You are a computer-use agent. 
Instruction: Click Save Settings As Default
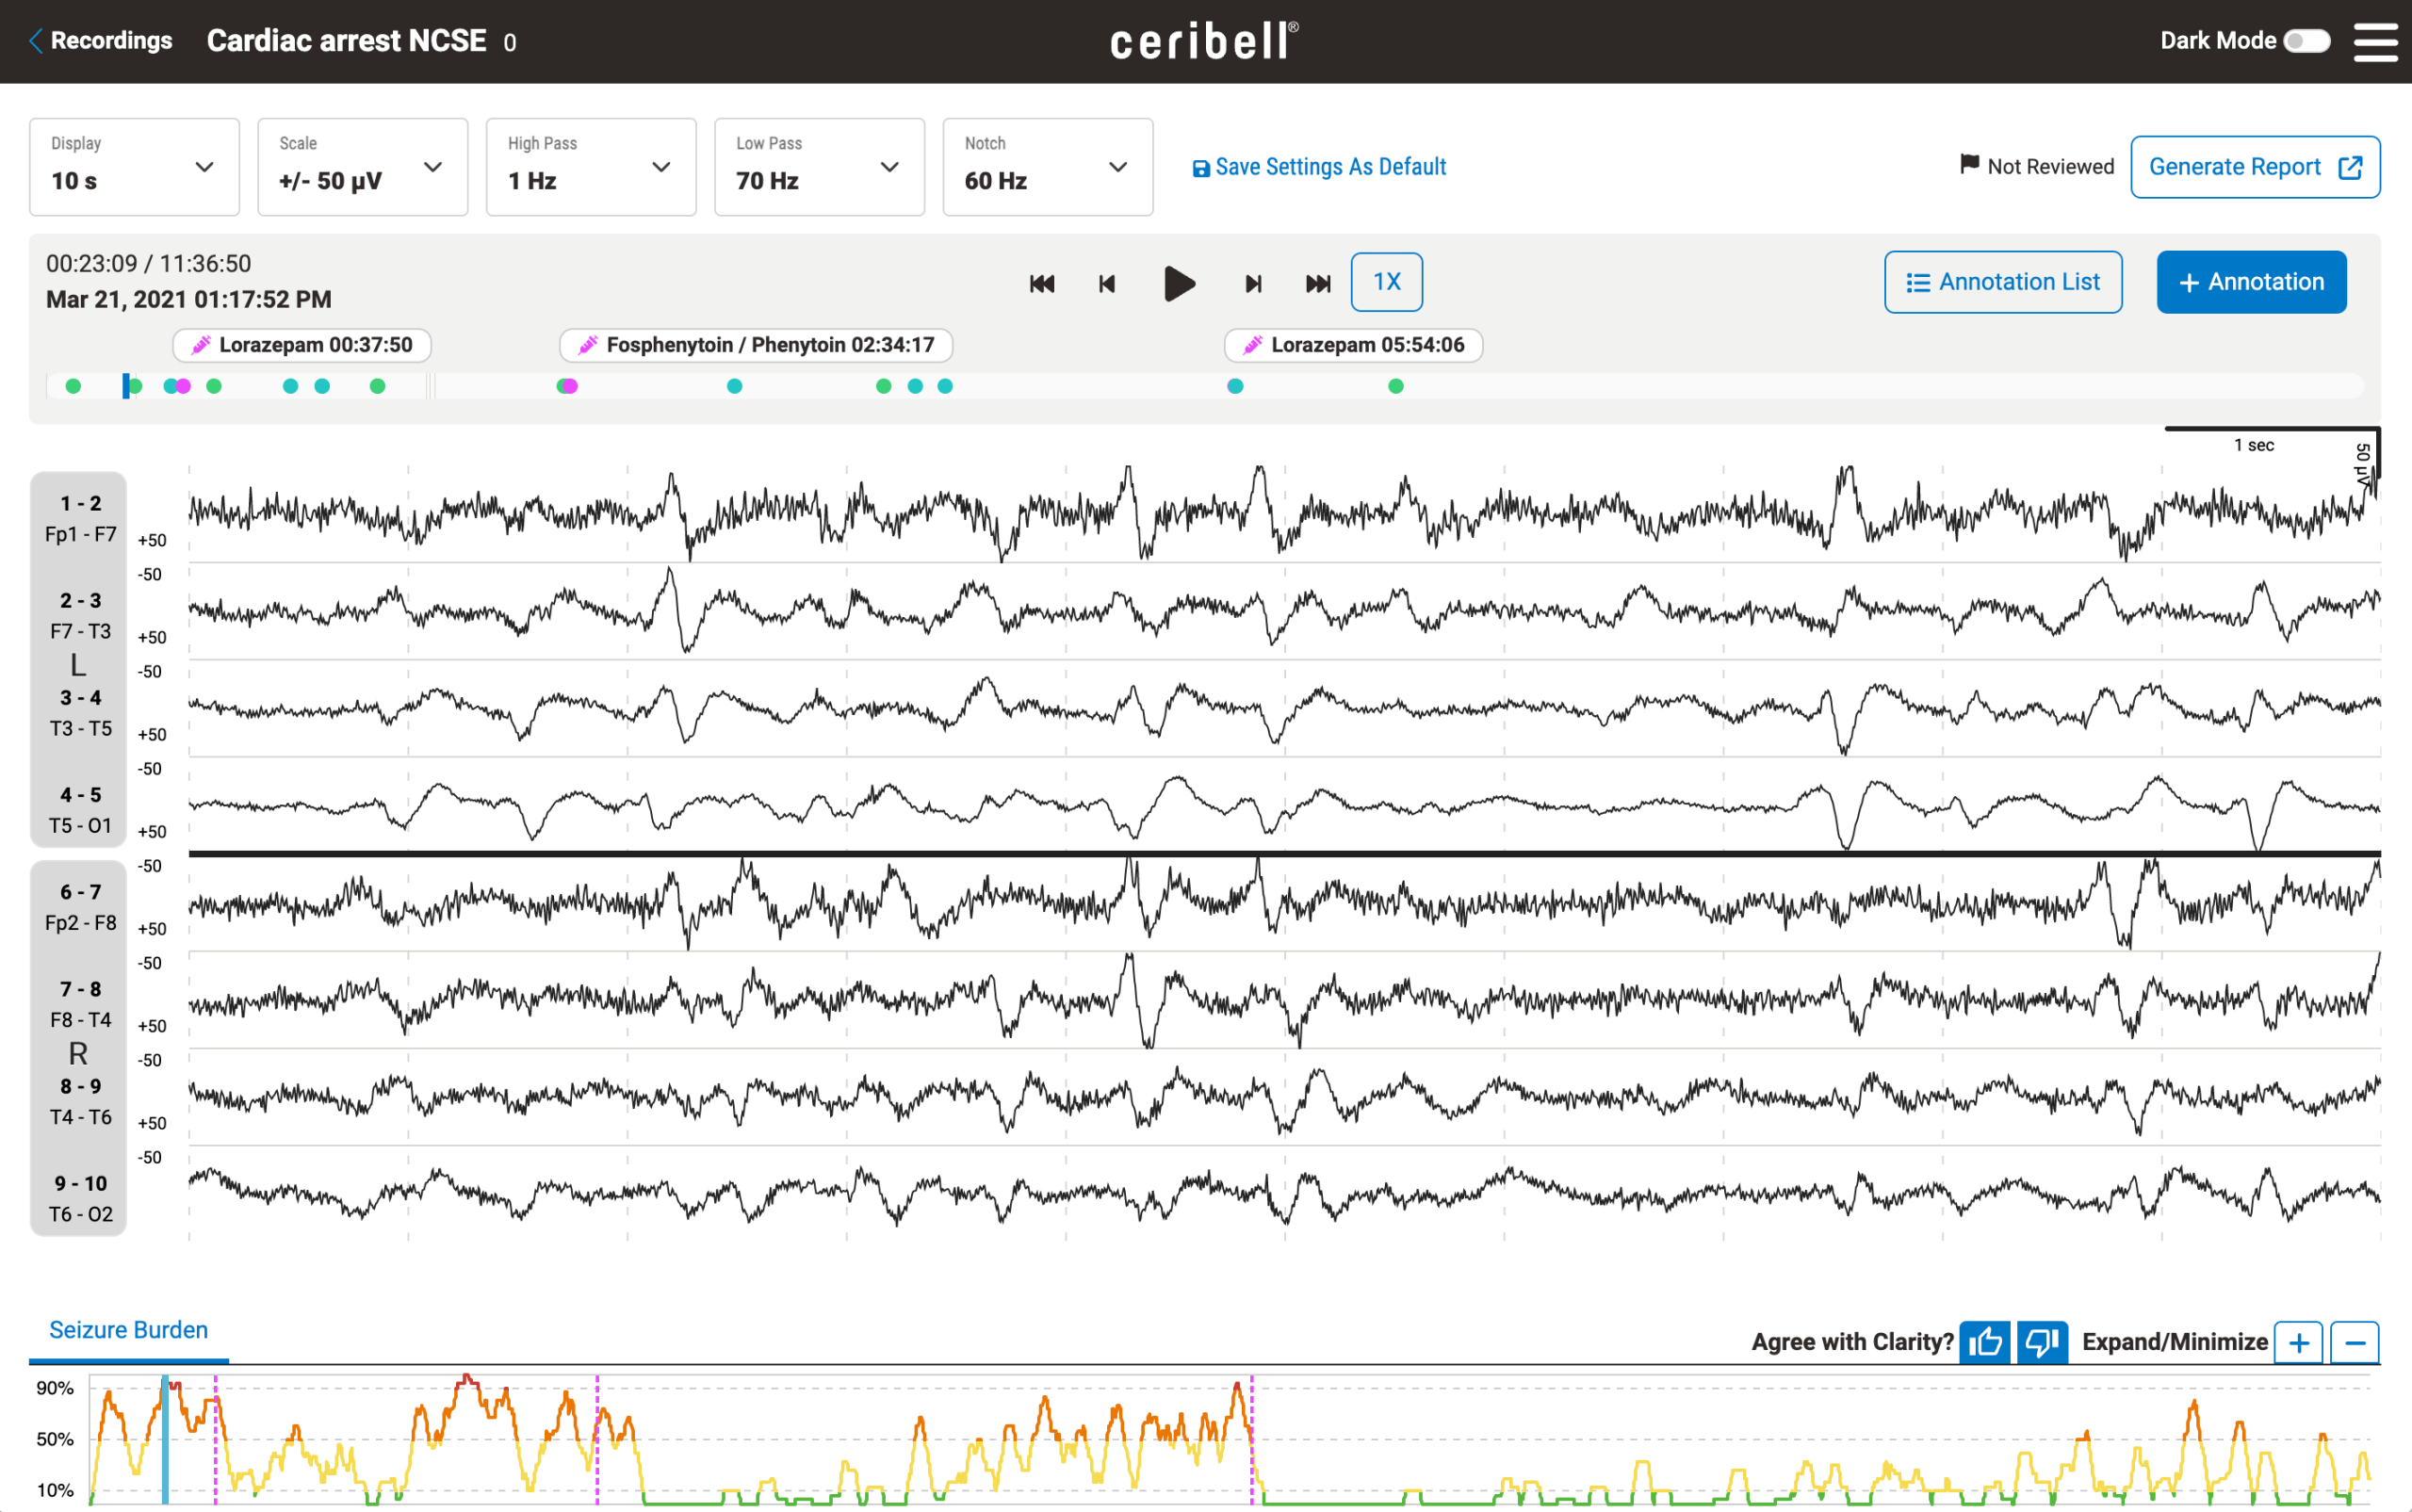(1318, 166)
